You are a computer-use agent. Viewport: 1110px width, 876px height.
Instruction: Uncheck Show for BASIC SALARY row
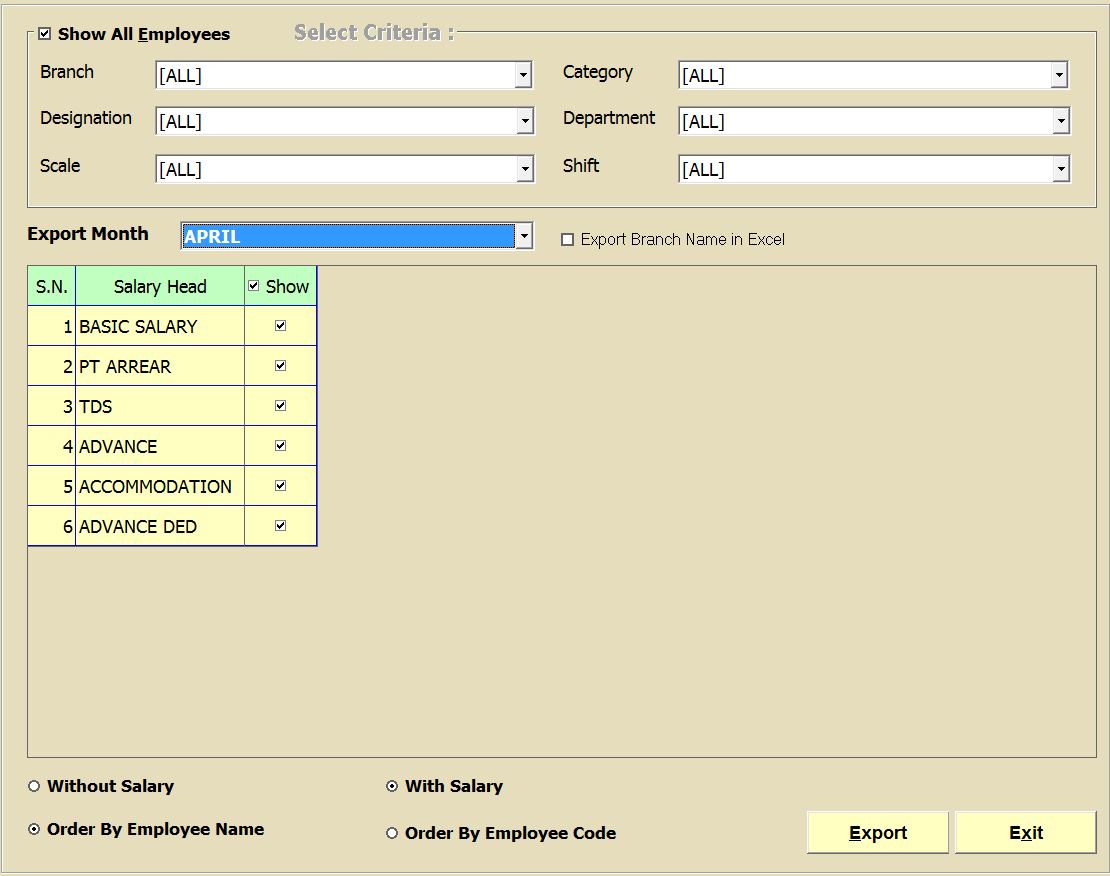pyautogui.click(x=280, y=326)
